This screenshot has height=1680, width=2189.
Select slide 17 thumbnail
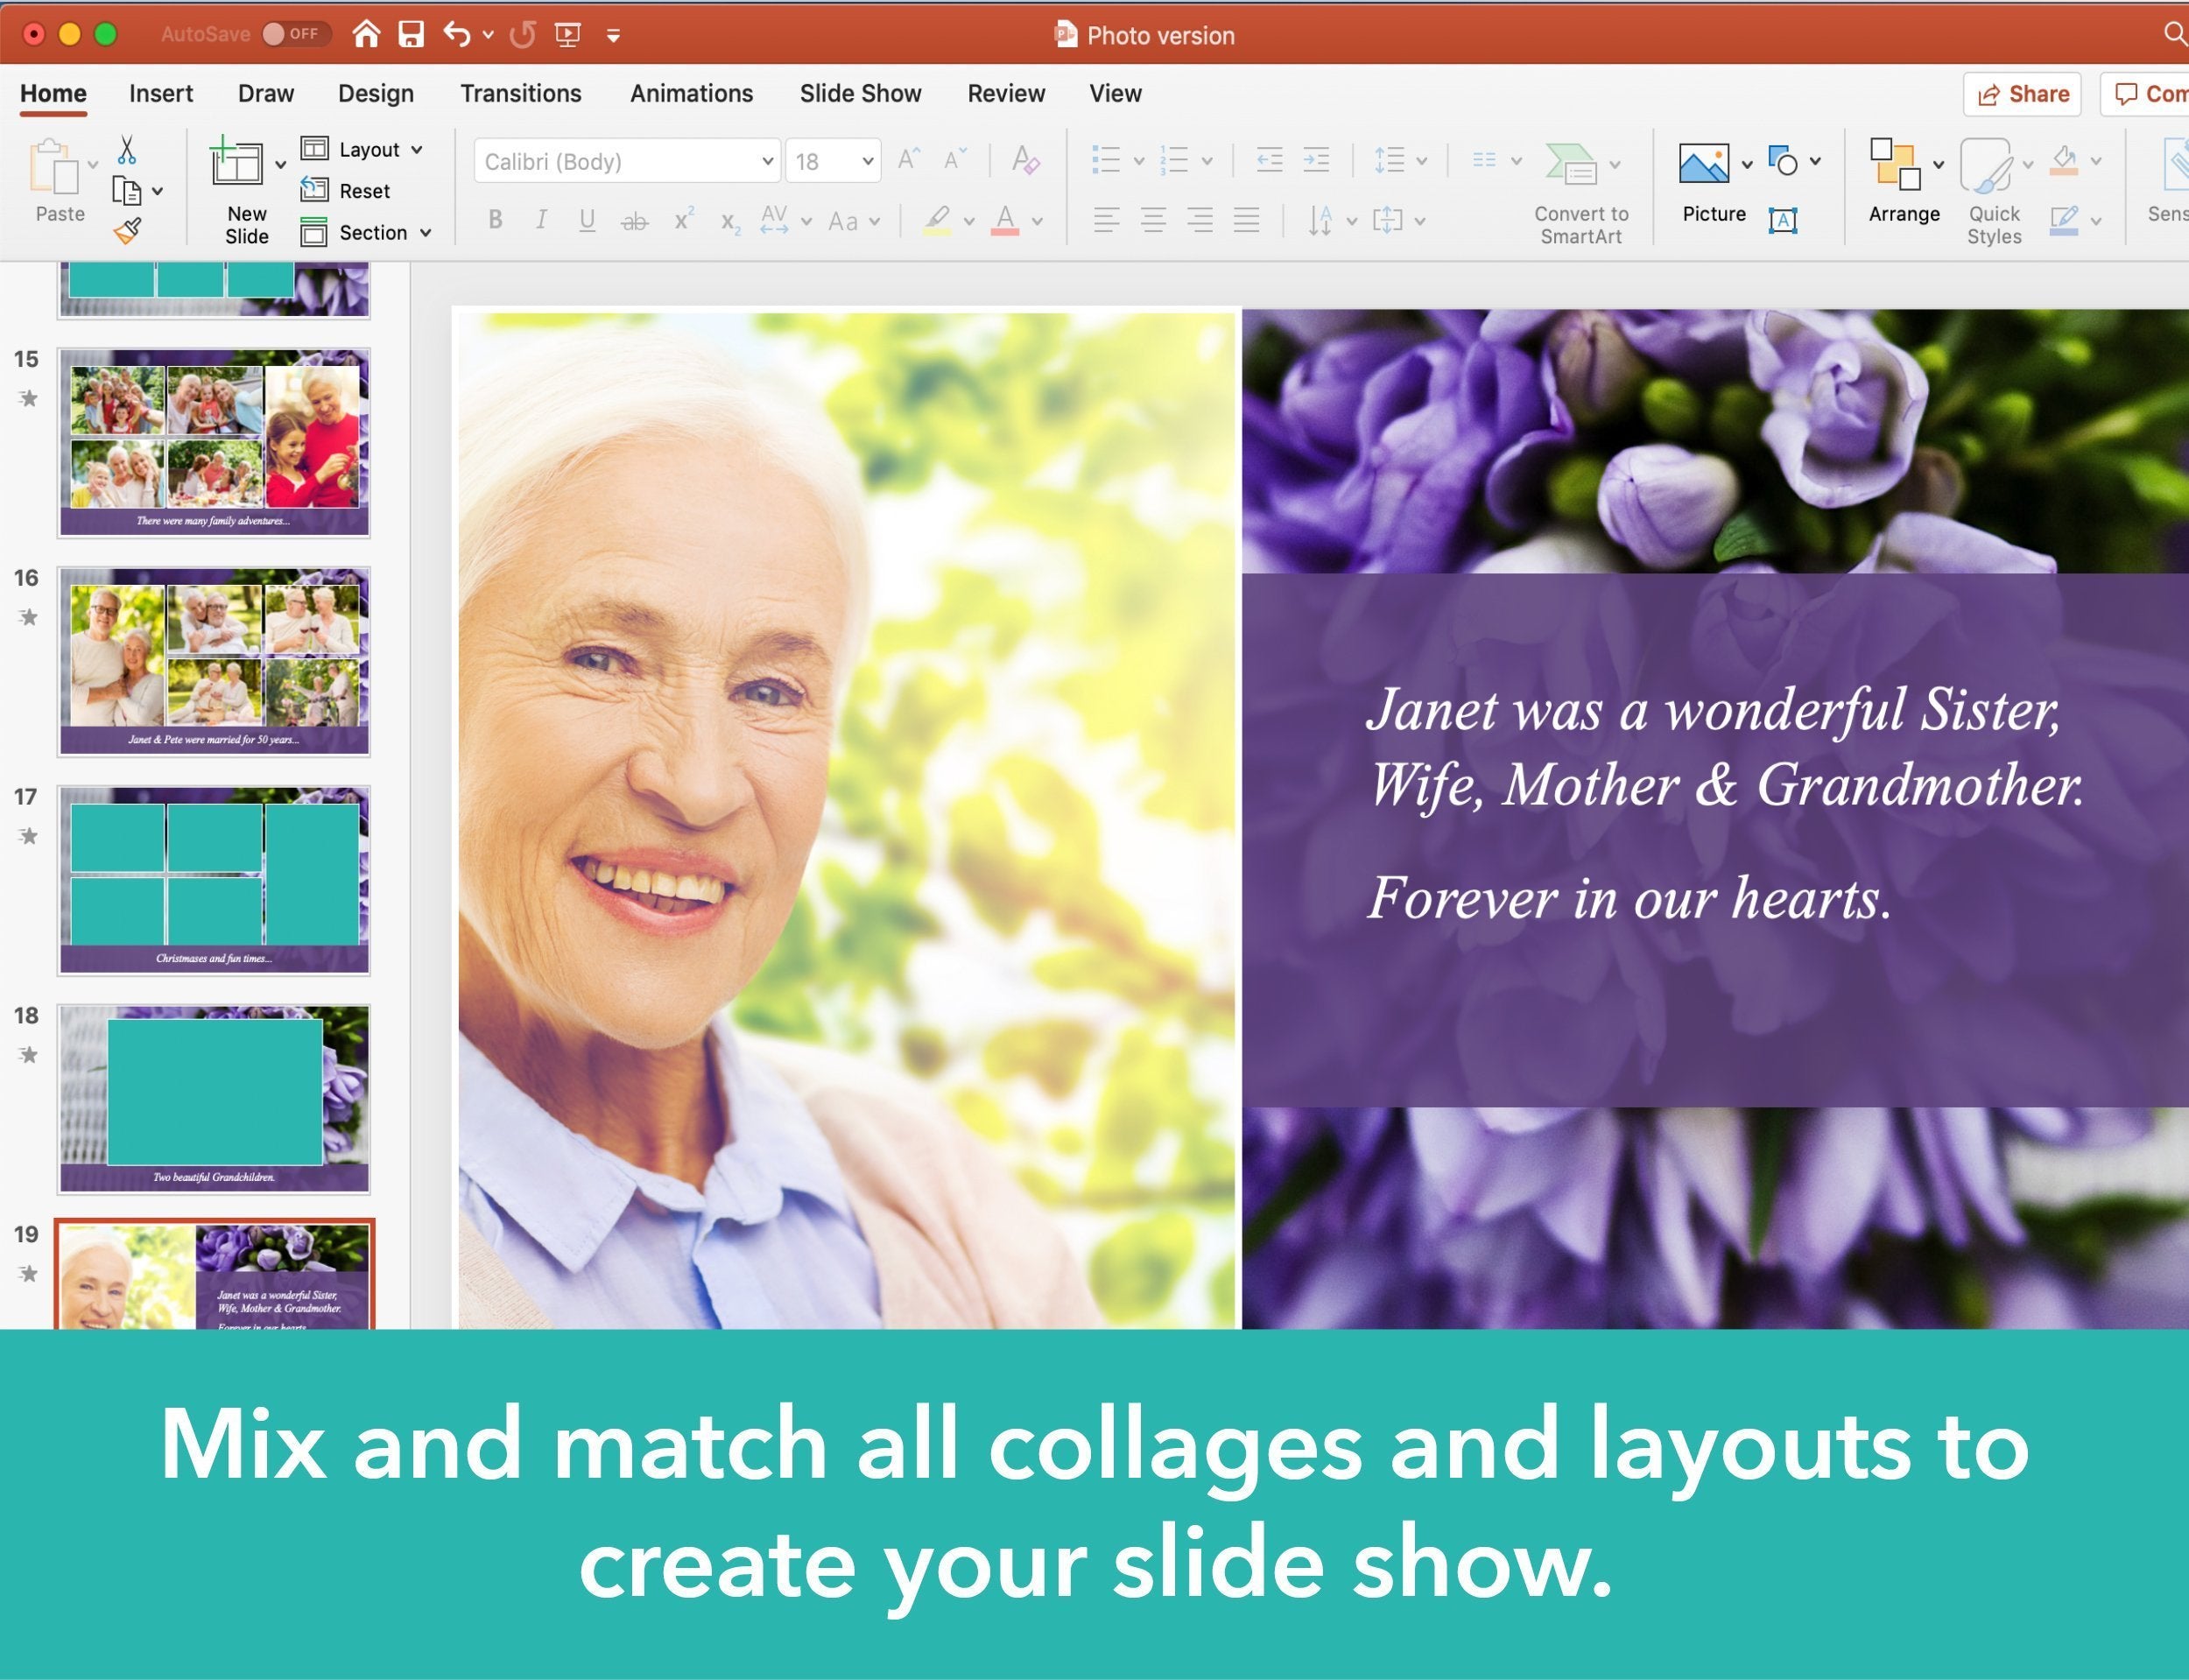(x=213, y=877)
